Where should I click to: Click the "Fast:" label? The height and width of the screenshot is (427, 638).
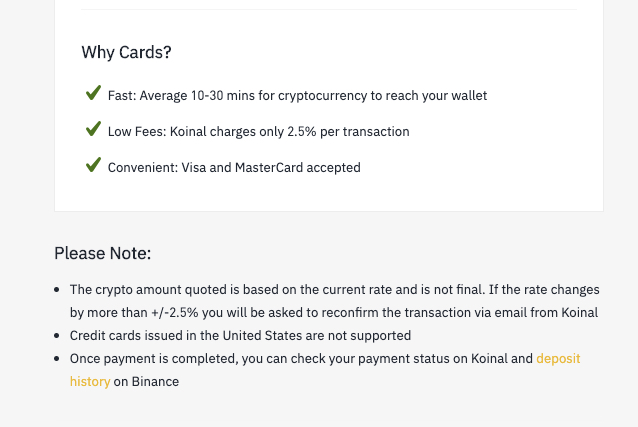122,96
